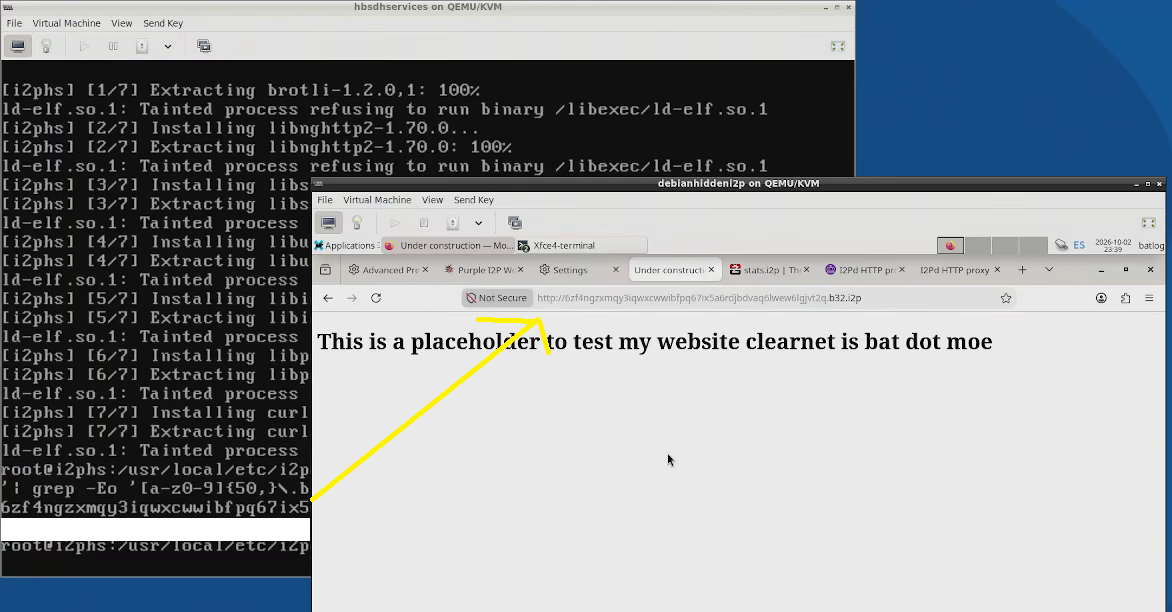
Task: Power on VM in hbsdhservices window
Action: [84, 46]
